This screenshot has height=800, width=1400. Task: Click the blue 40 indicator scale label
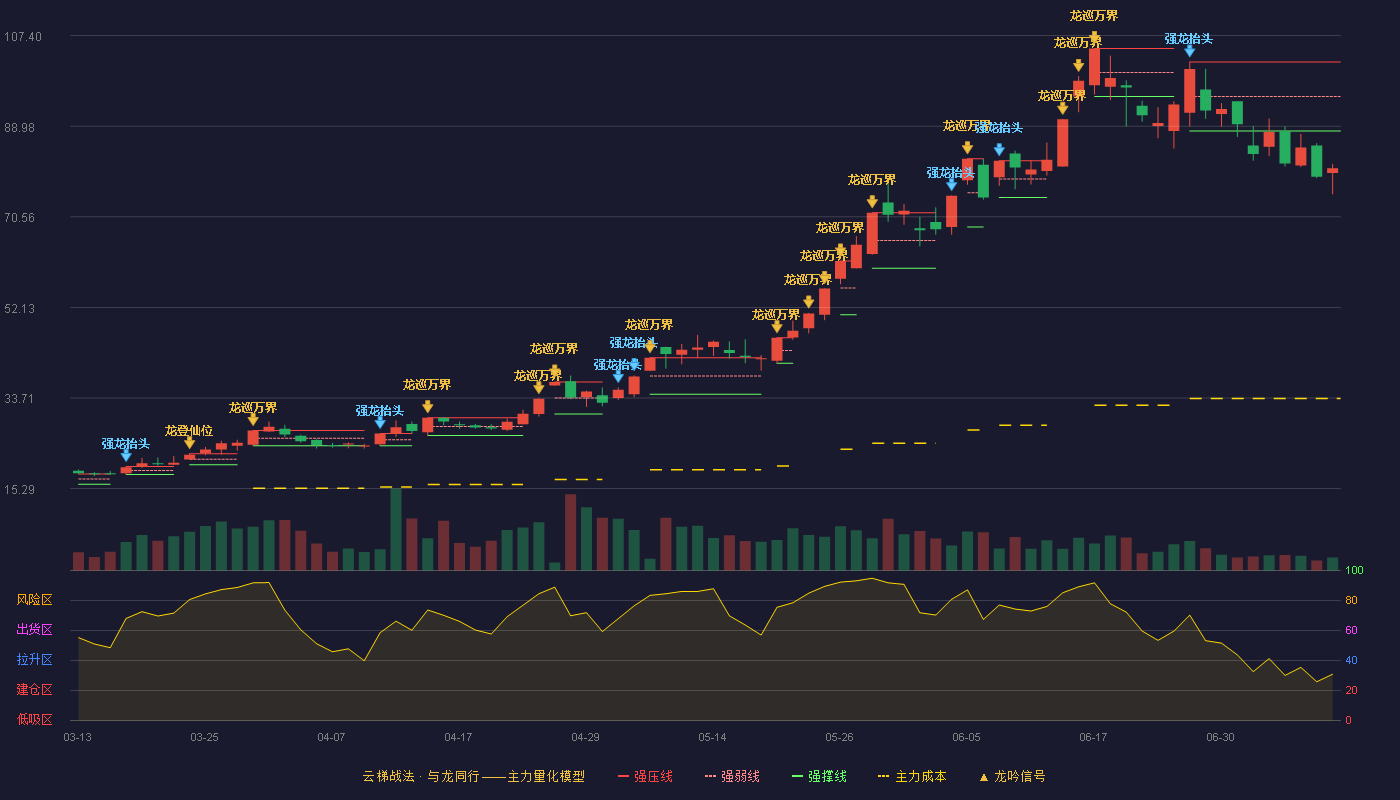point(1350,660)
